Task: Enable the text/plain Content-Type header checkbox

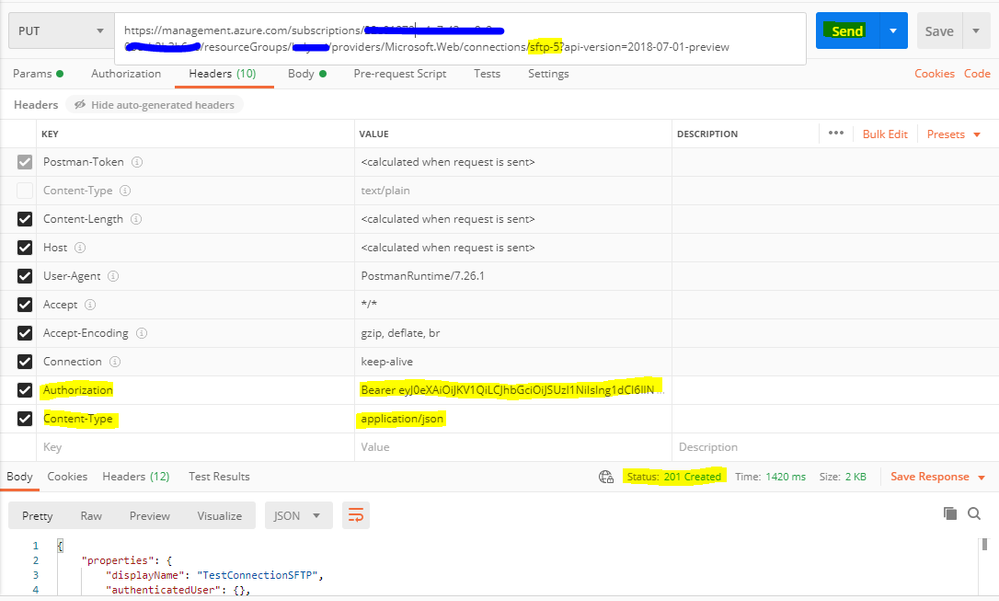Action: pyautogui.click(x=25, y=191)
